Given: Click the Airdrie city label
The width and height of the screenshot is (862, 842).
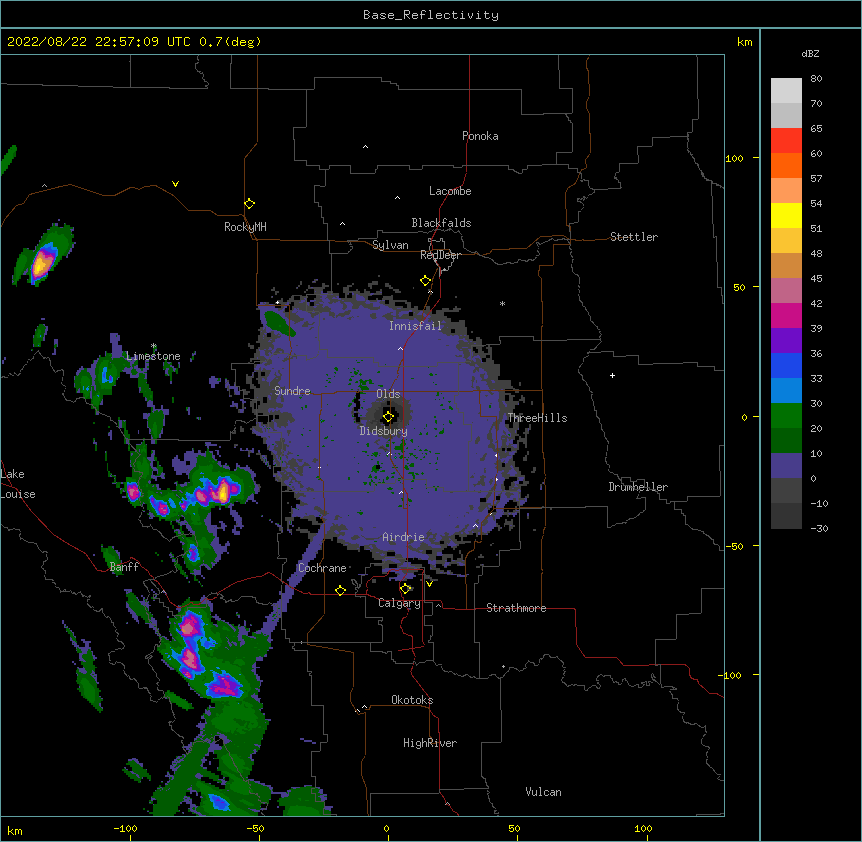Looking at the screenshot, I should point(403,537).
